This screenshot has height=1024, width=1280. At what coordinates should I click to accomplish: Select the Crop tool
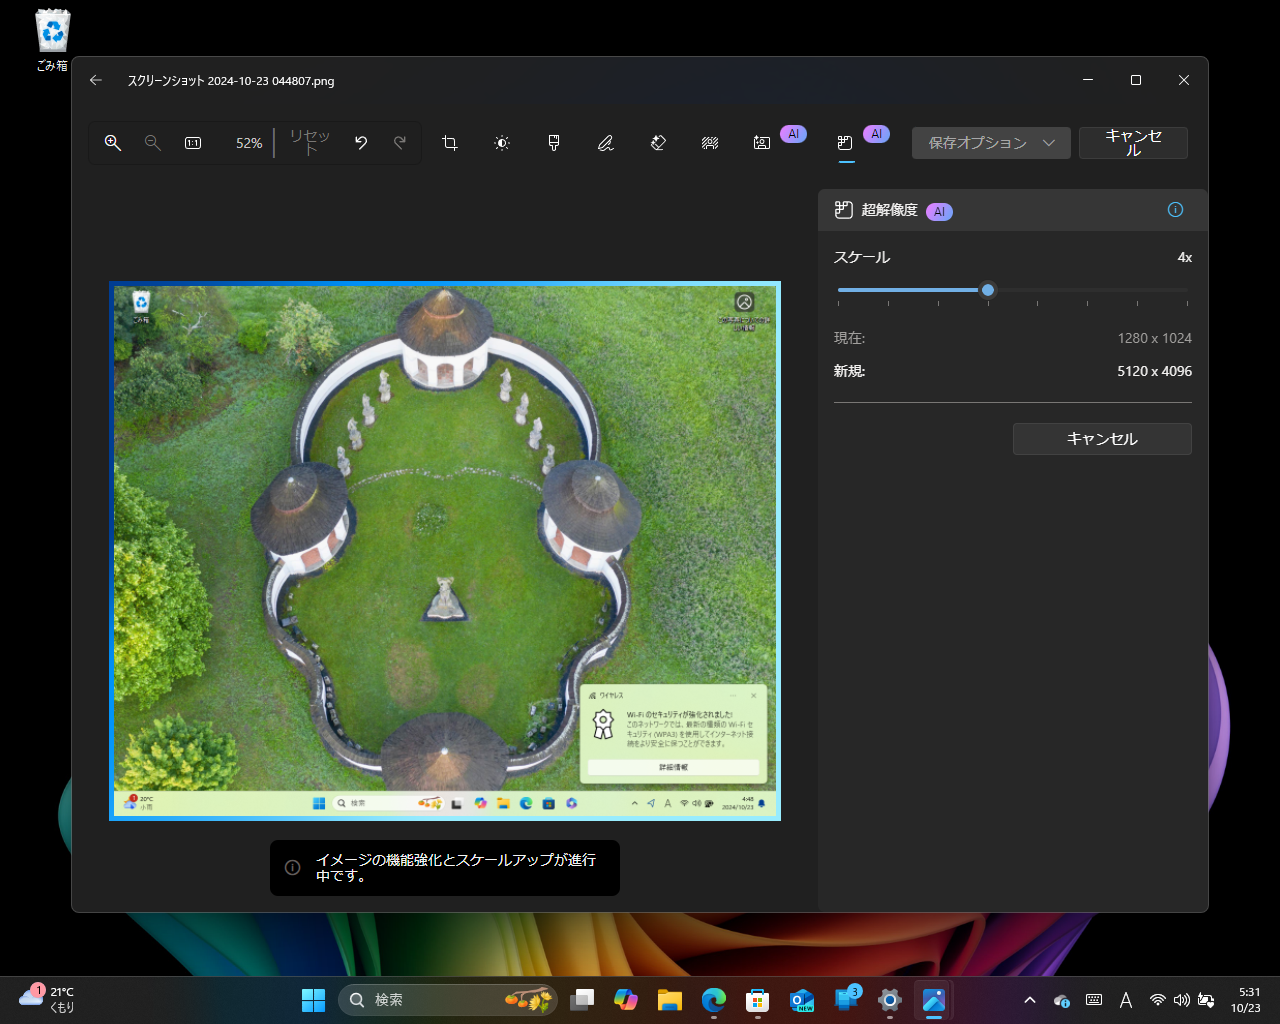coord(449,142)
